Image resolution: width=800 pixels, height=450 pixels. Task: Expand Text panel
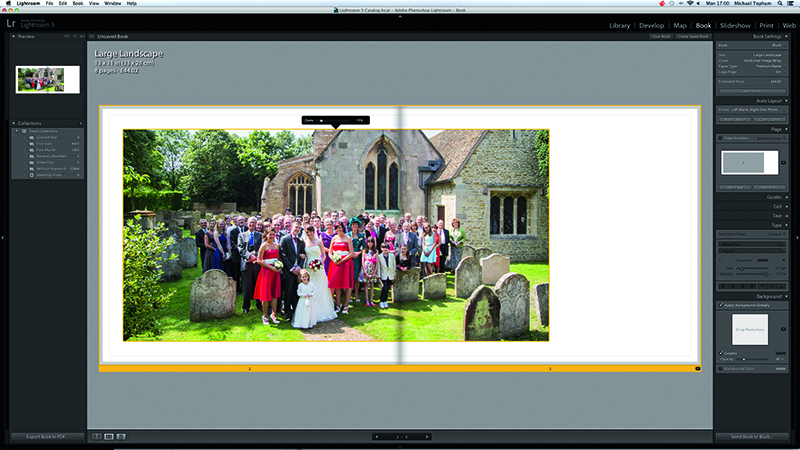pyautogui.click(x=786, y=216)
